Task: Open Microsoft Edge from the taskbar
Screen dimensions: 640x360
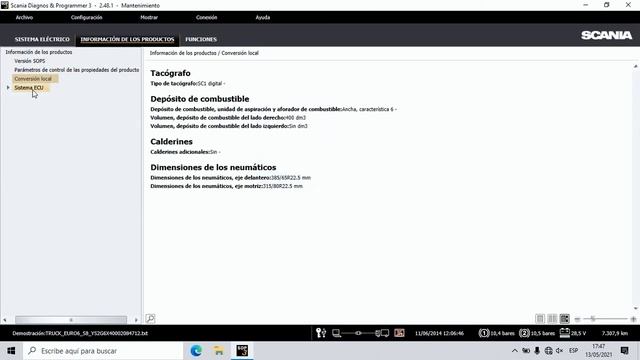Action: coord(196,351)
